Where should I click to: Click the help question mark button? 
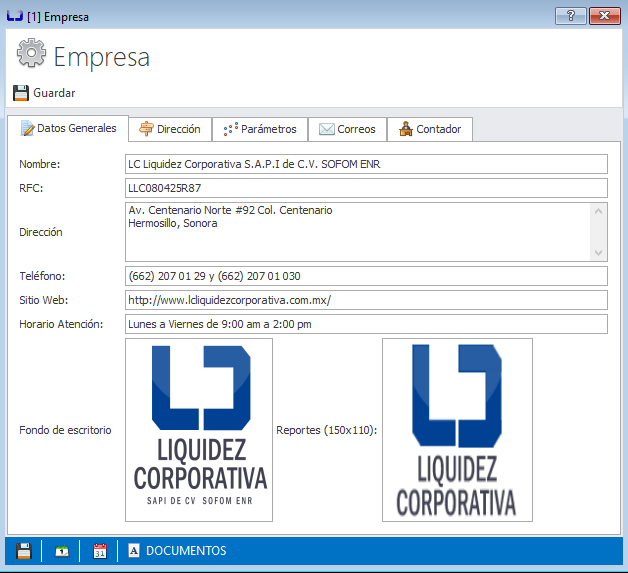pyautogui.click(x=571, y=16)
